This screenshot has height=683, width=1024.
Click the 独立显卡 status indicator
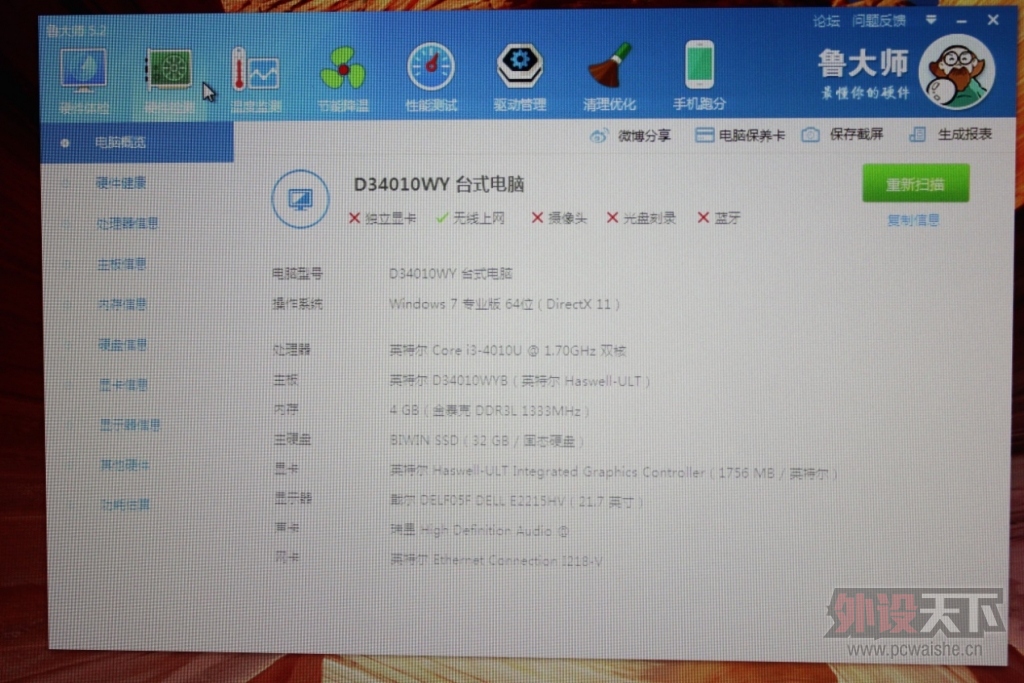click(382, 218)
